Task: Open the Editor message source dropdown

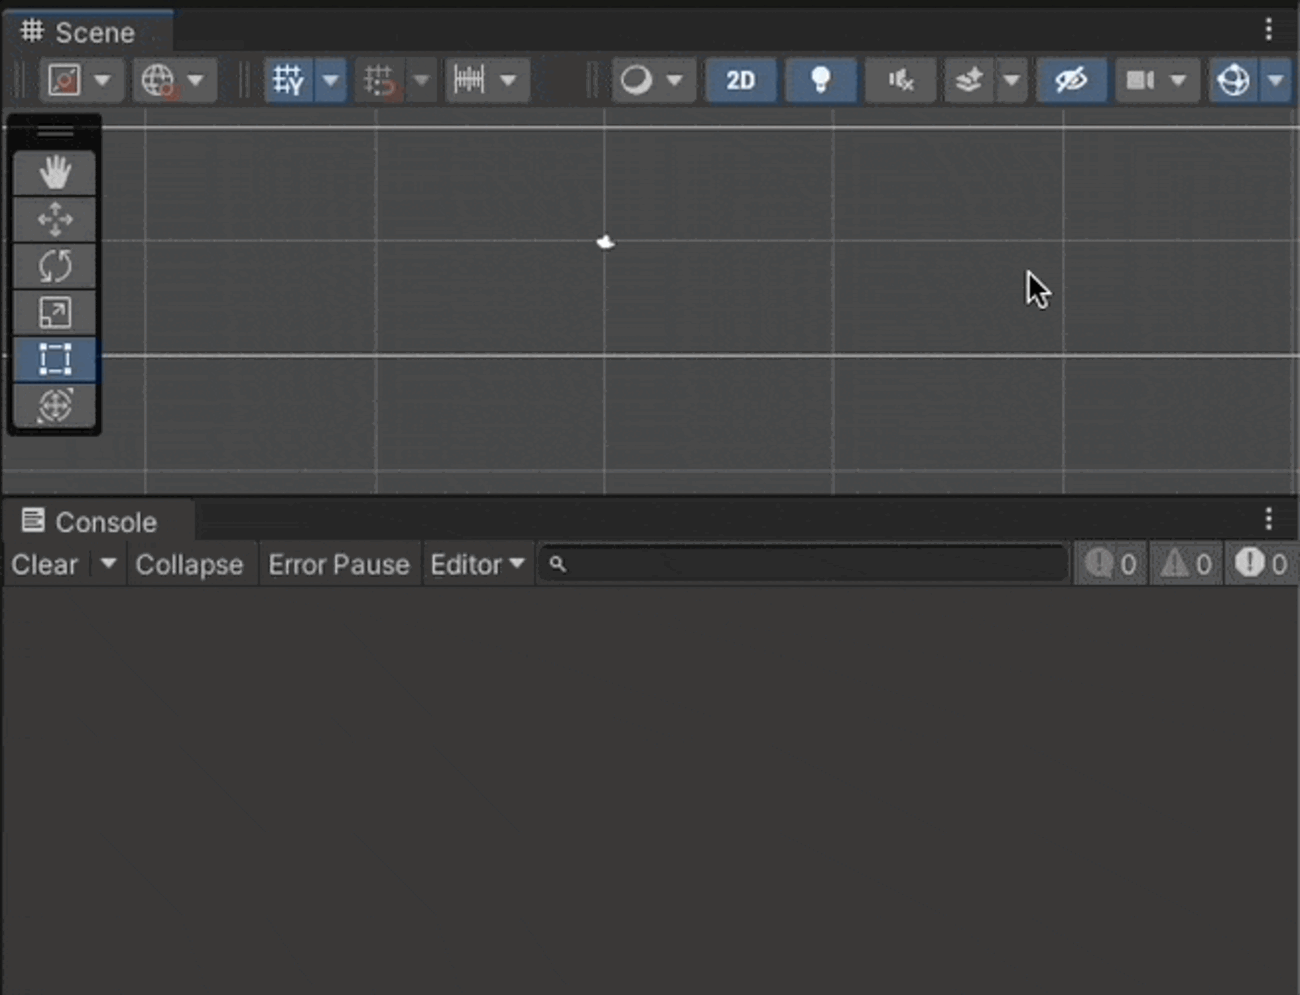Action: [x=477, y=564]
